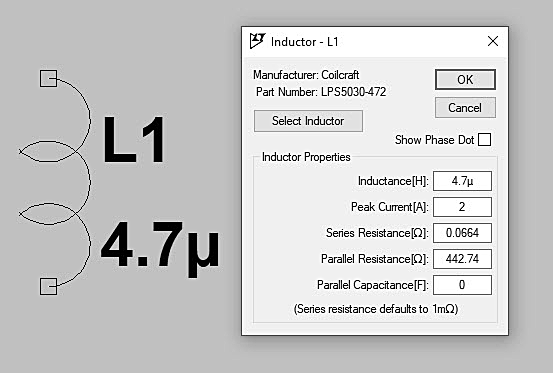Click the Parallel Resistance field 442.74
The width and height of the screenshot is (553, 373).
tap(462, 259)
